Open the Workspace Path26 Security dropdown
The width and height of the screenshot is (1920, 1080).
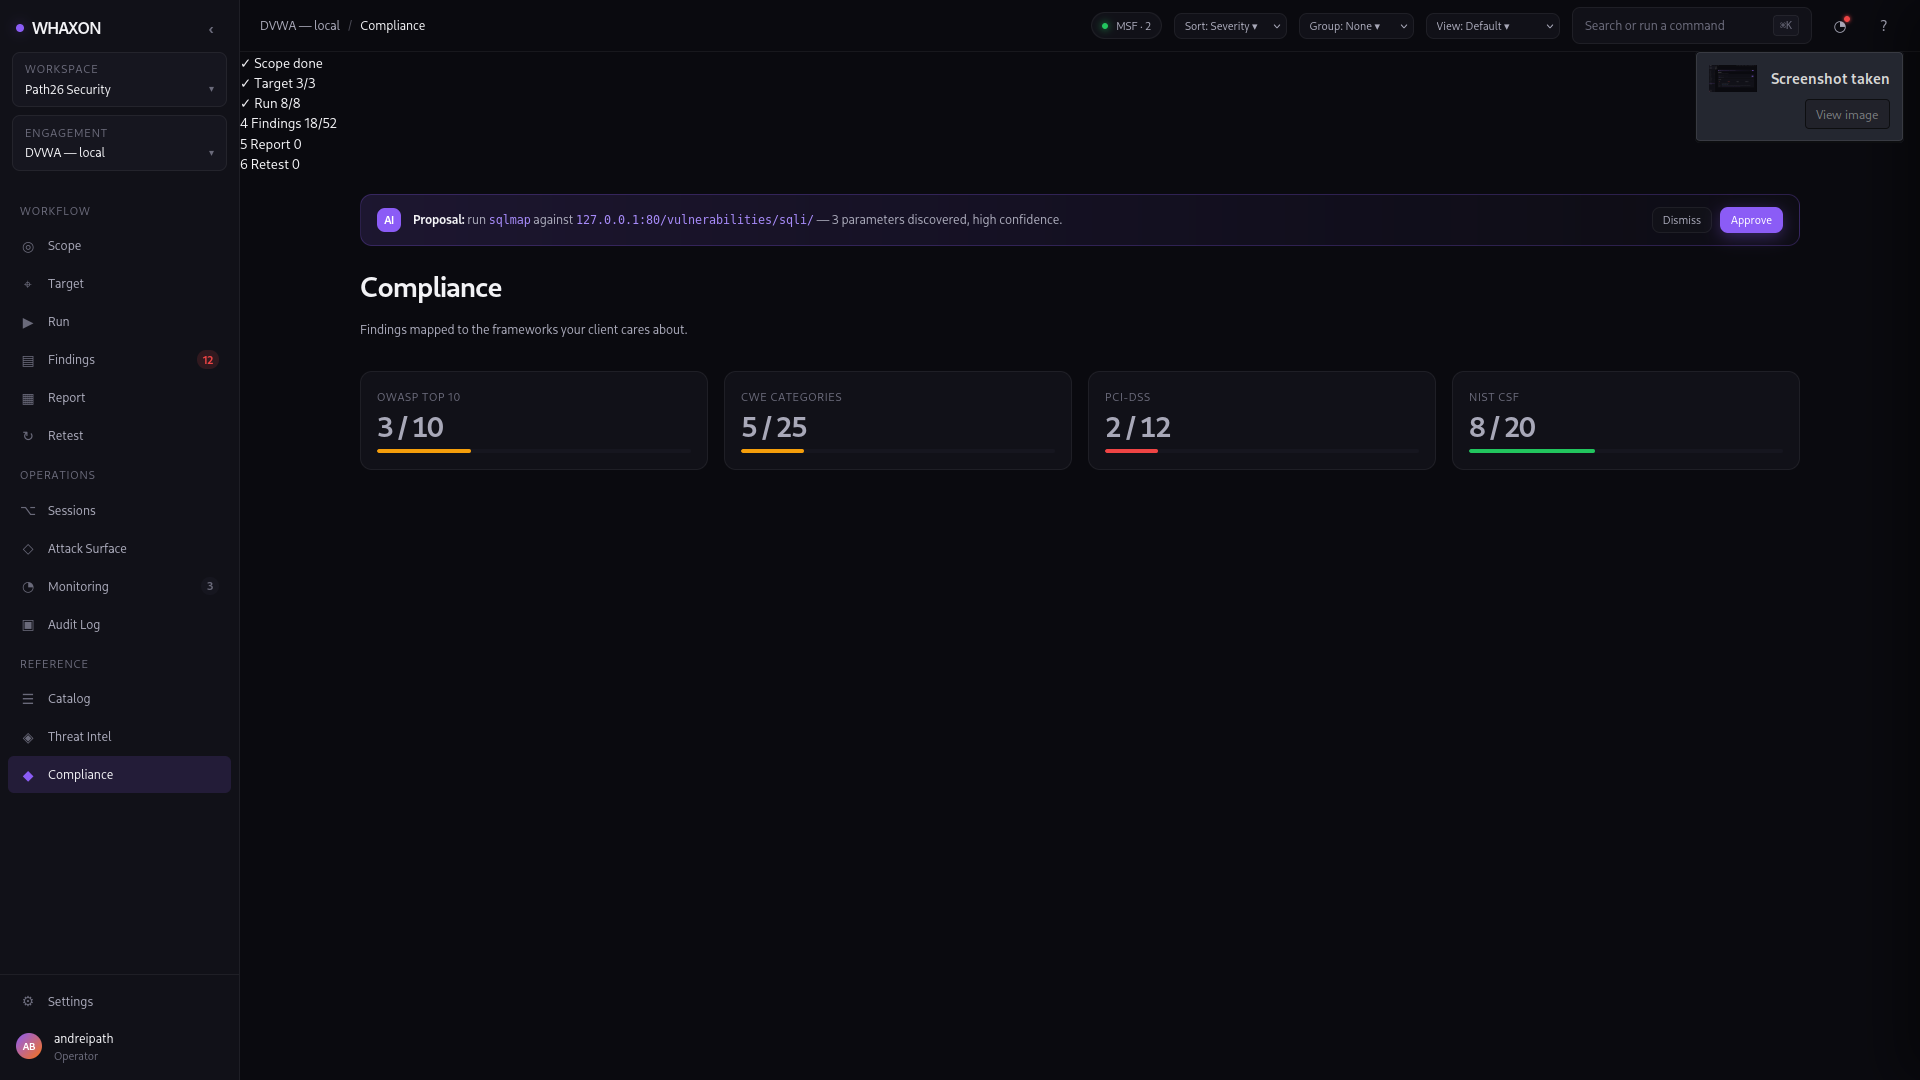tap(119, 80)
